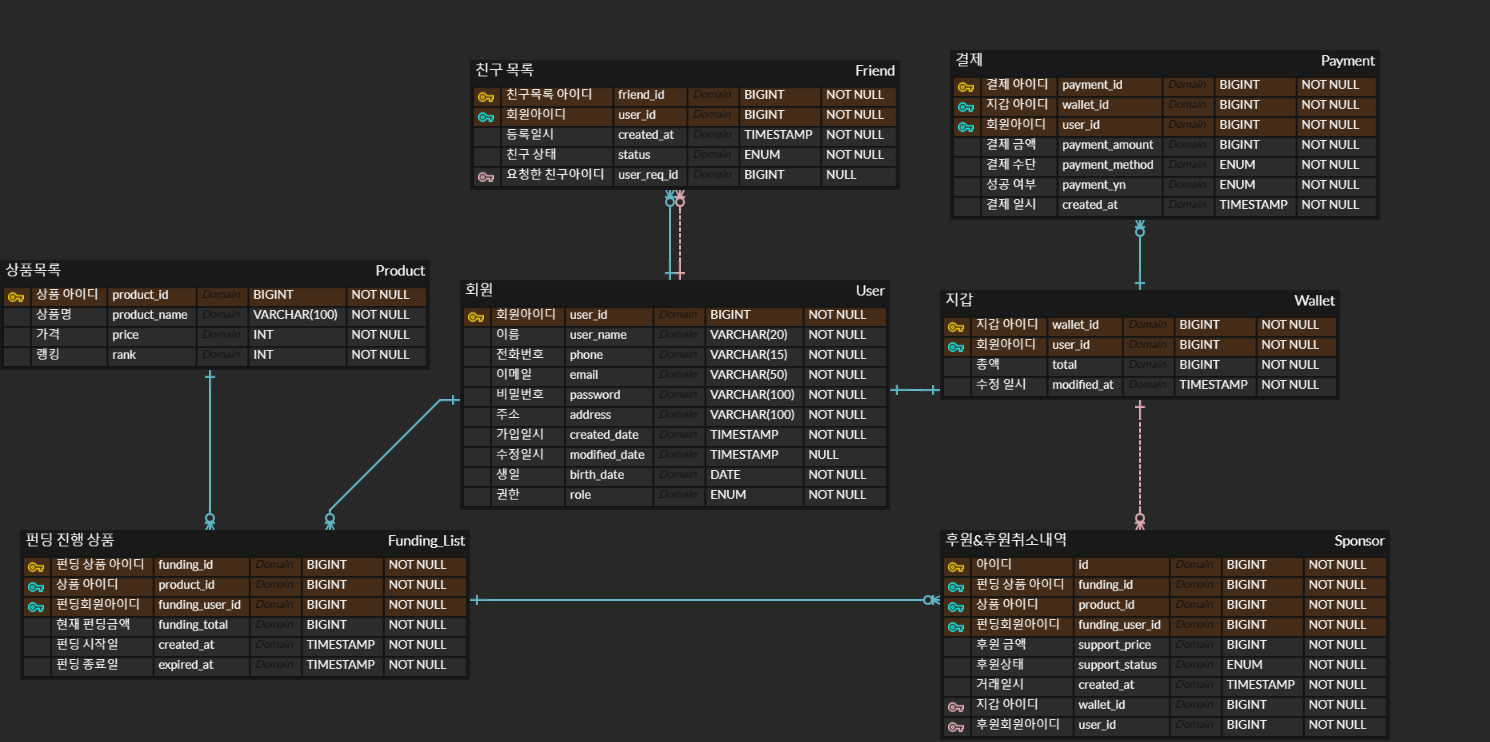
Task: Click the yellow key icon beside Funding_List funding_id
Action: click(x=36, y=566)
